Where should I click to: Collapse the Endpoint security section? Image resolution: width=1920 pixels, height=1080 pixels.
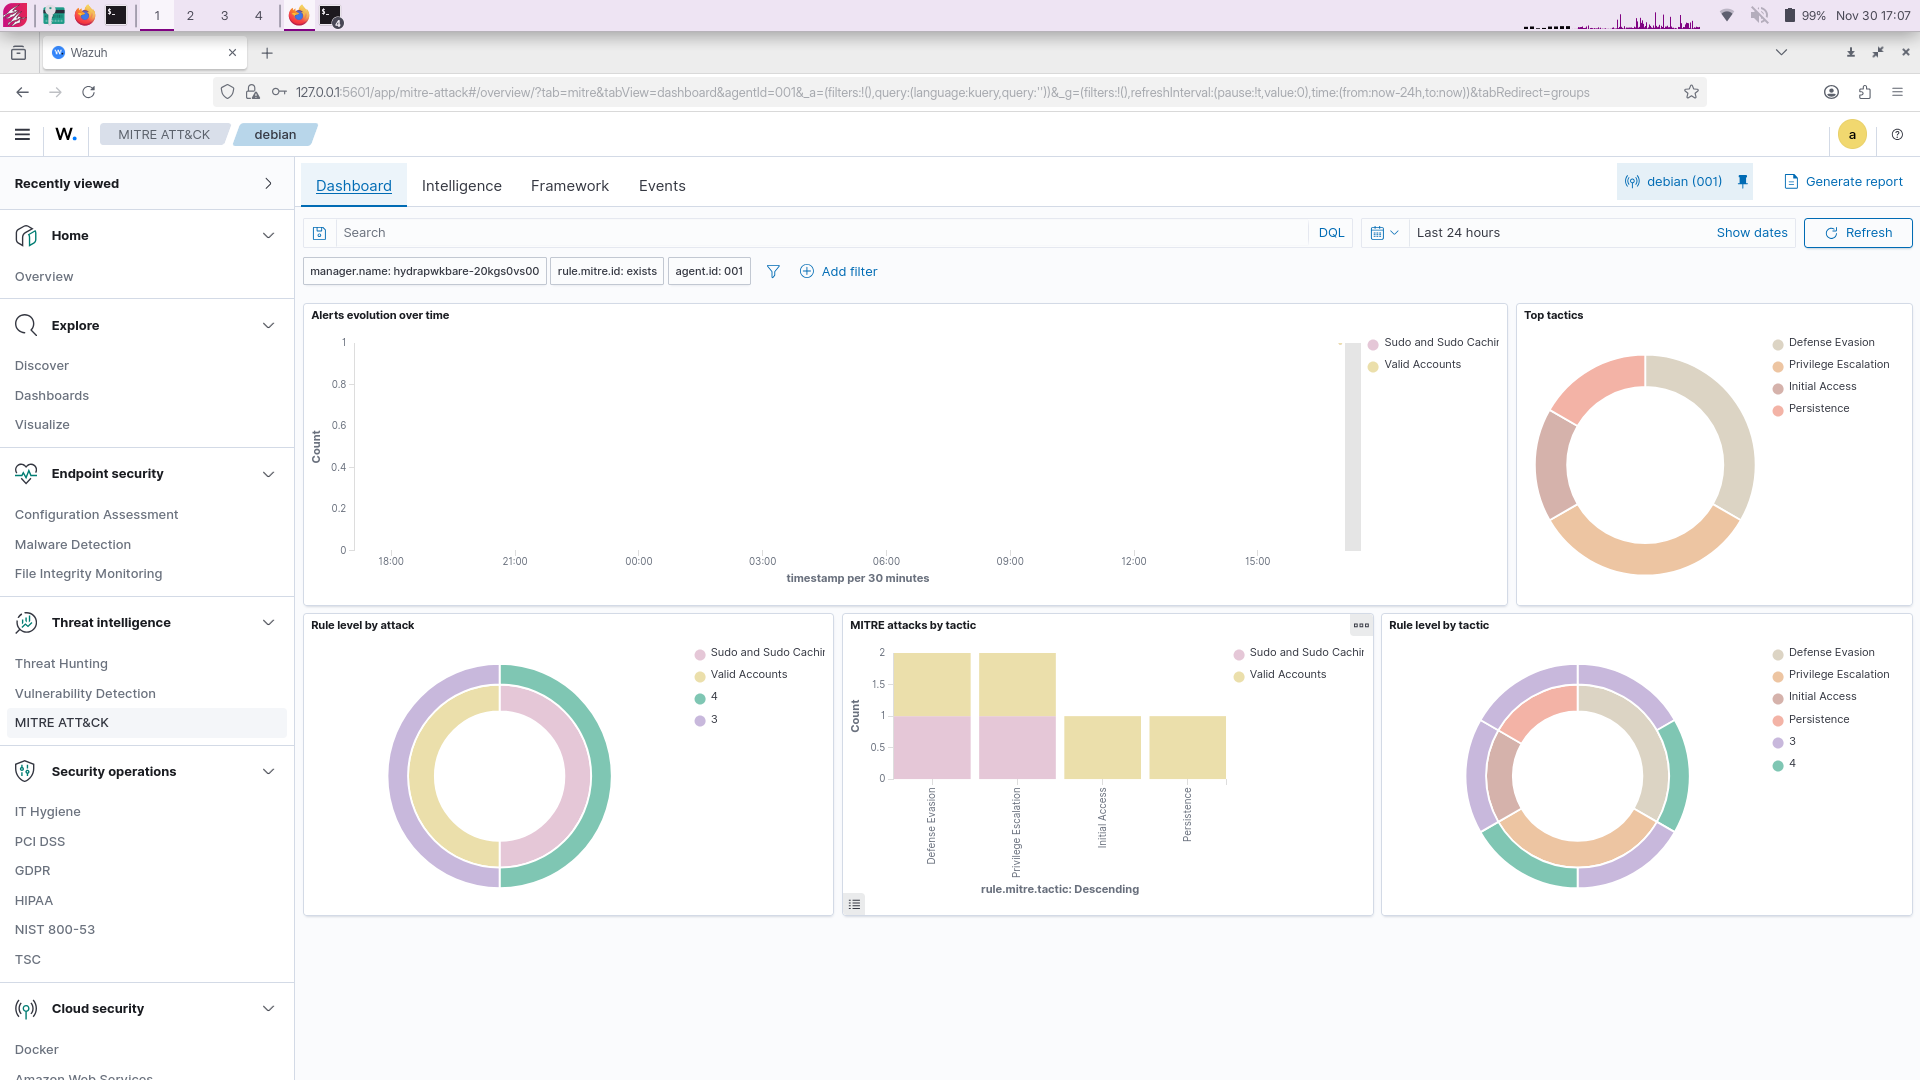click(268, 474)
